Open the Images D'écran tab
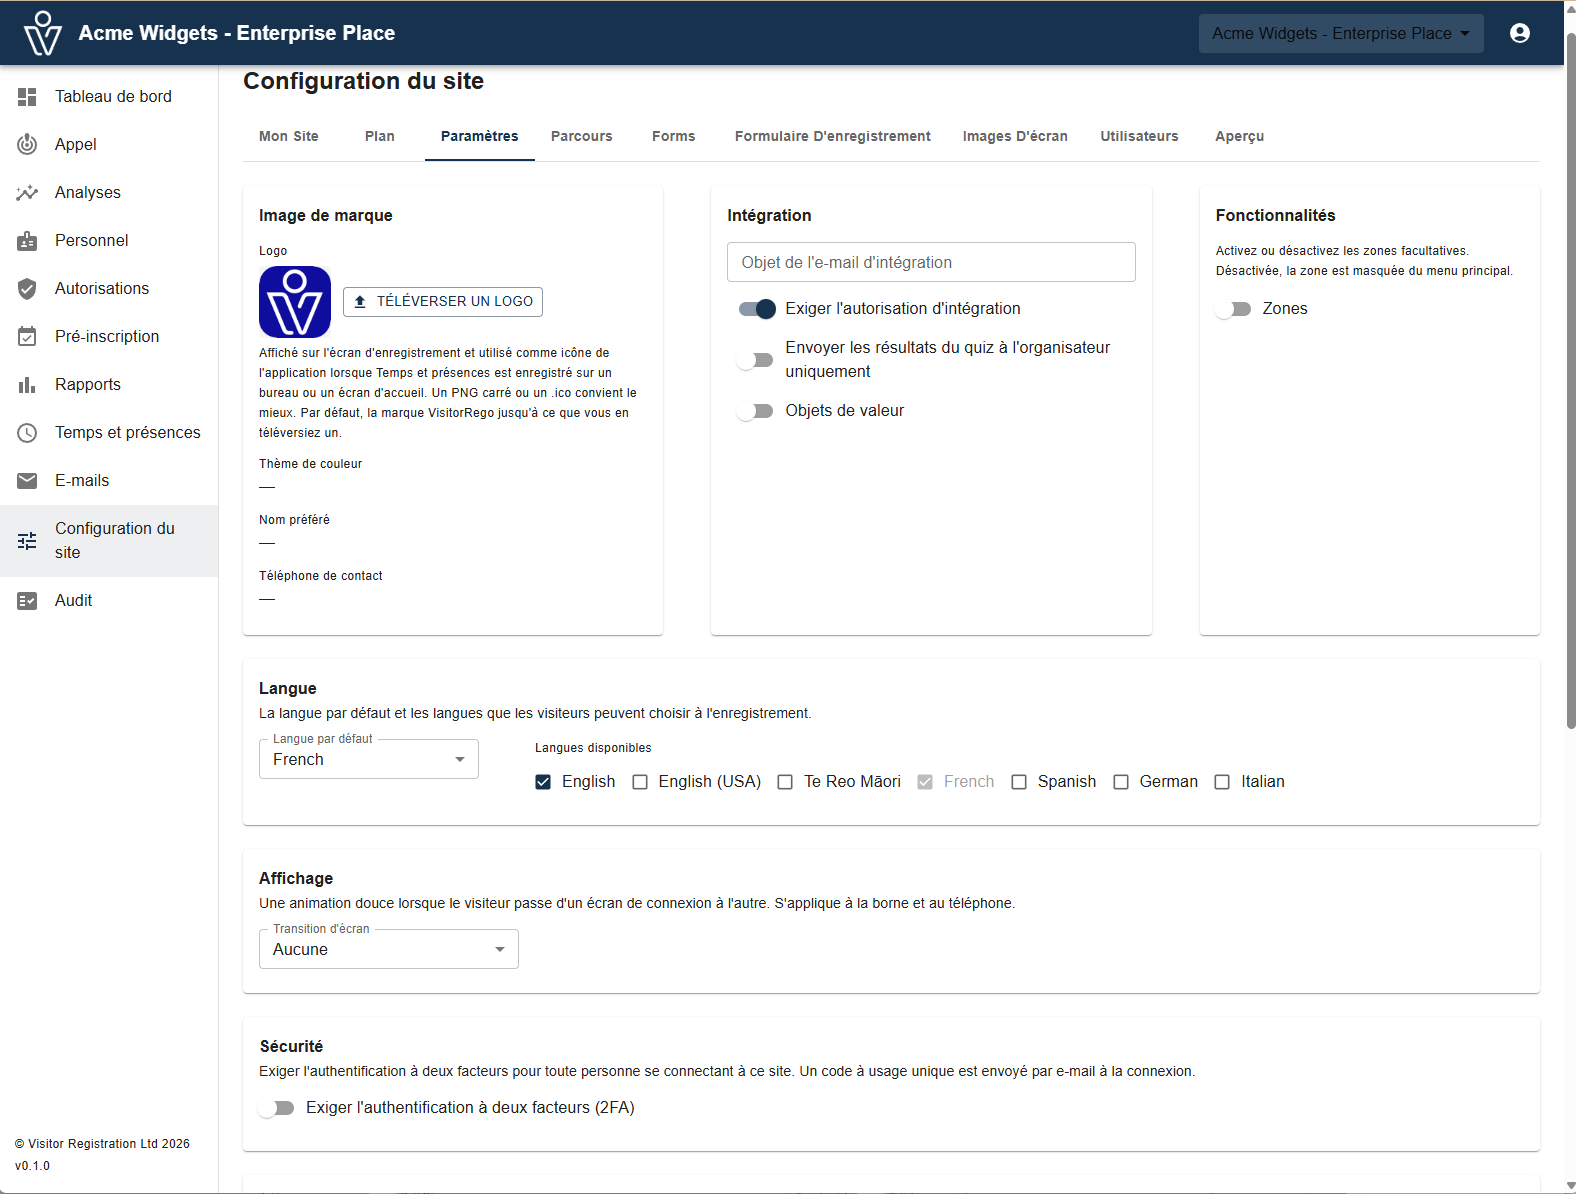The height and width of the screenshot is (1194, 1576). [x=1015, y=136]
